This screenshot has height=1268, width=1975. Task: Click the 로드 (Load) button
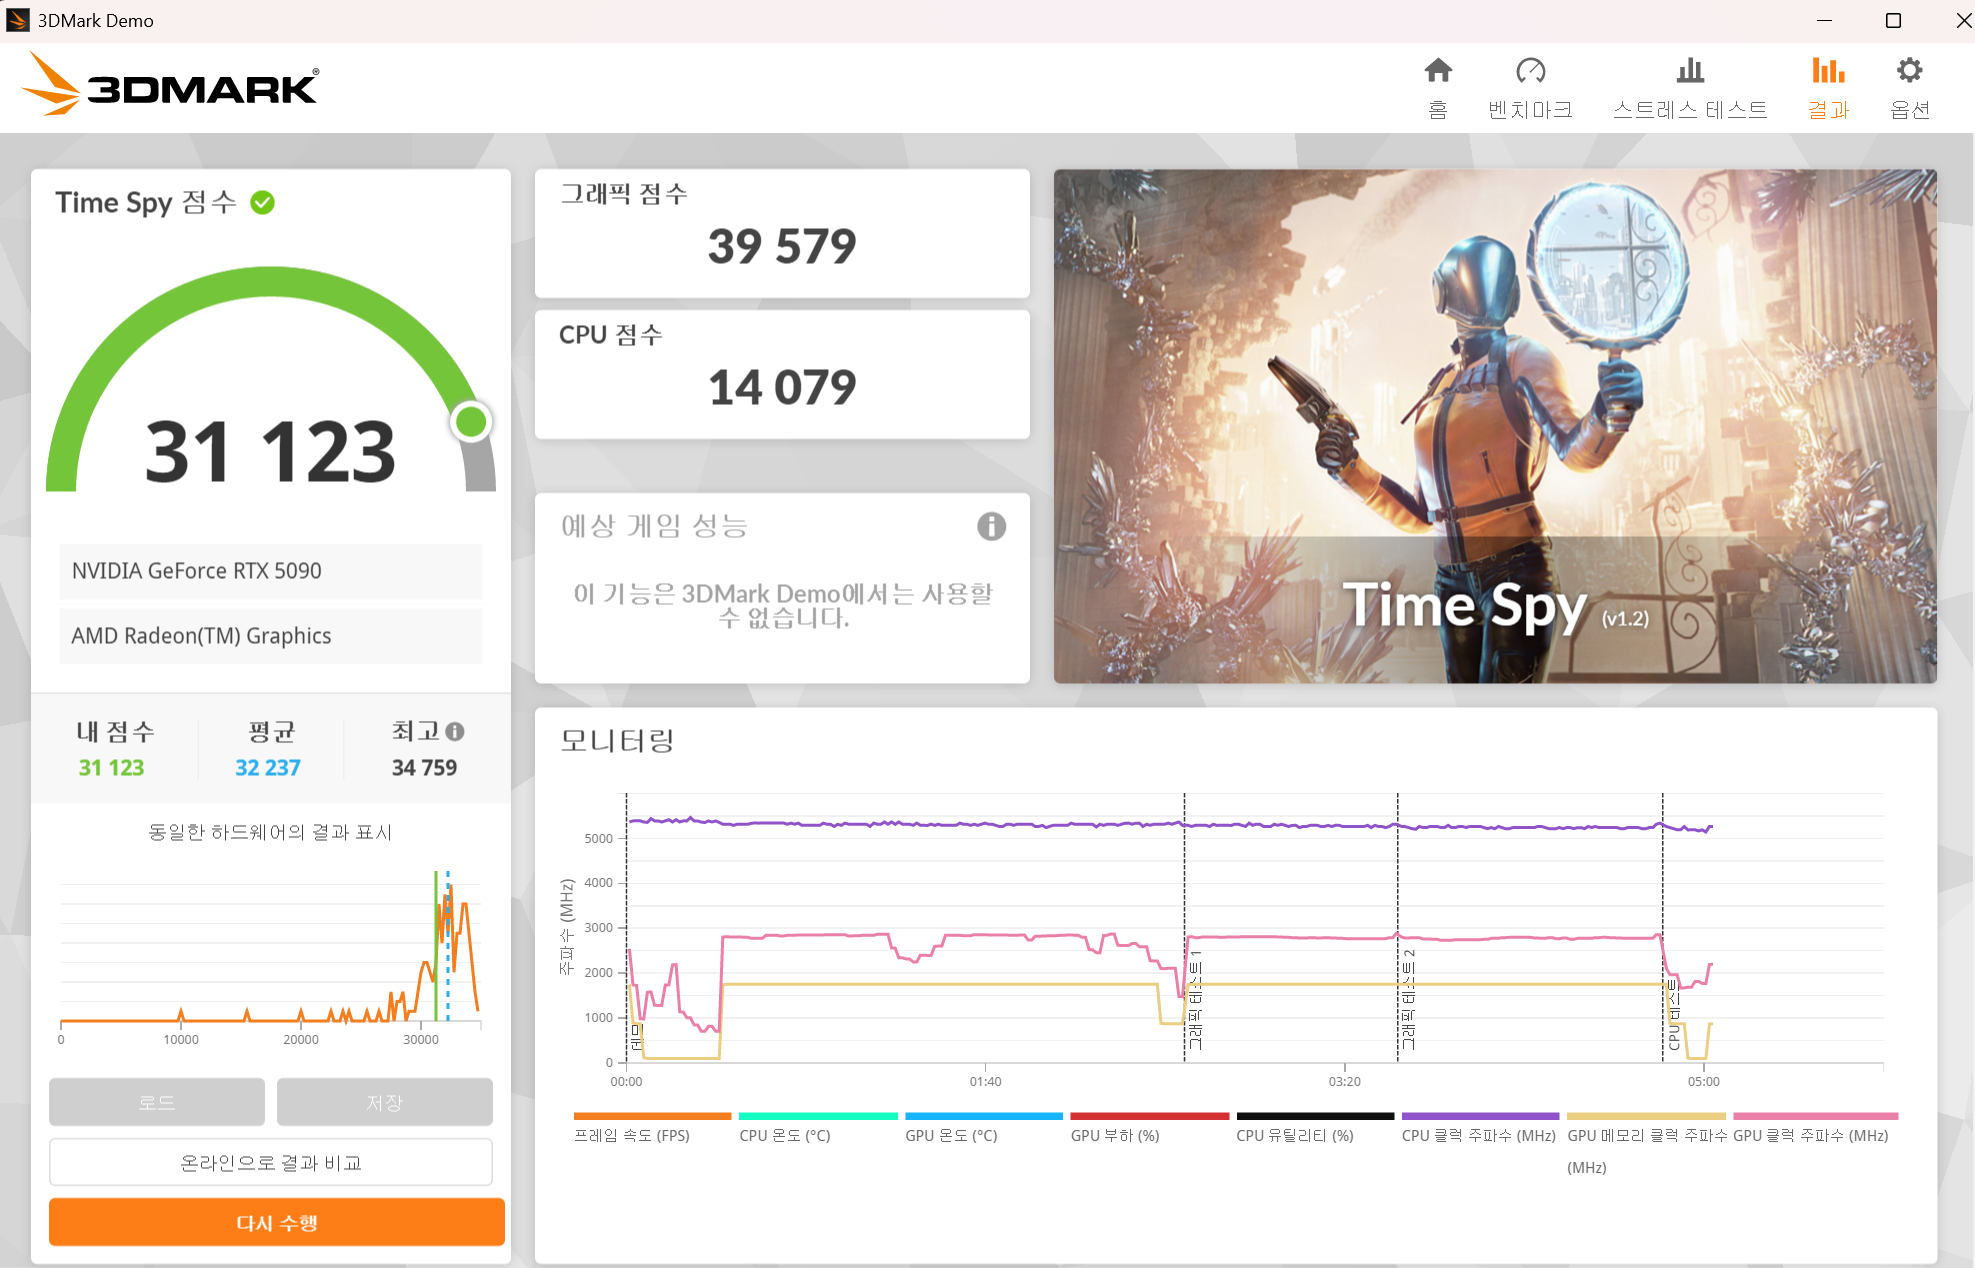tap(157, 1102)
